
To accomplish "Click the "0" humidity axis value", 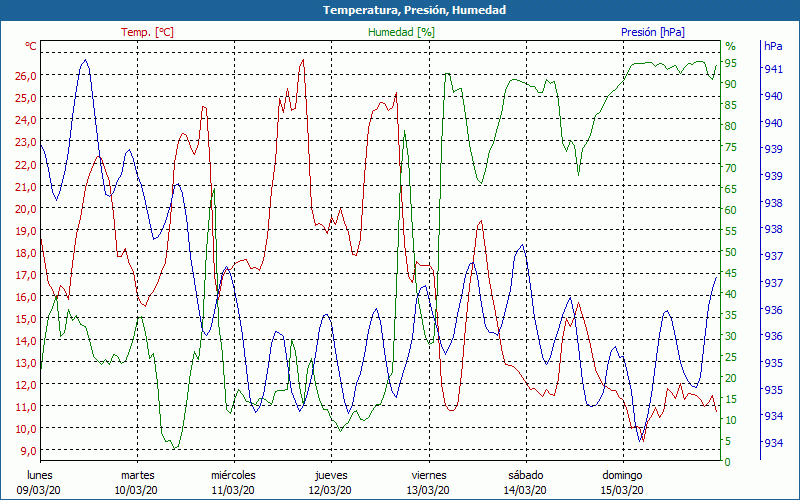I will point(728,462).
